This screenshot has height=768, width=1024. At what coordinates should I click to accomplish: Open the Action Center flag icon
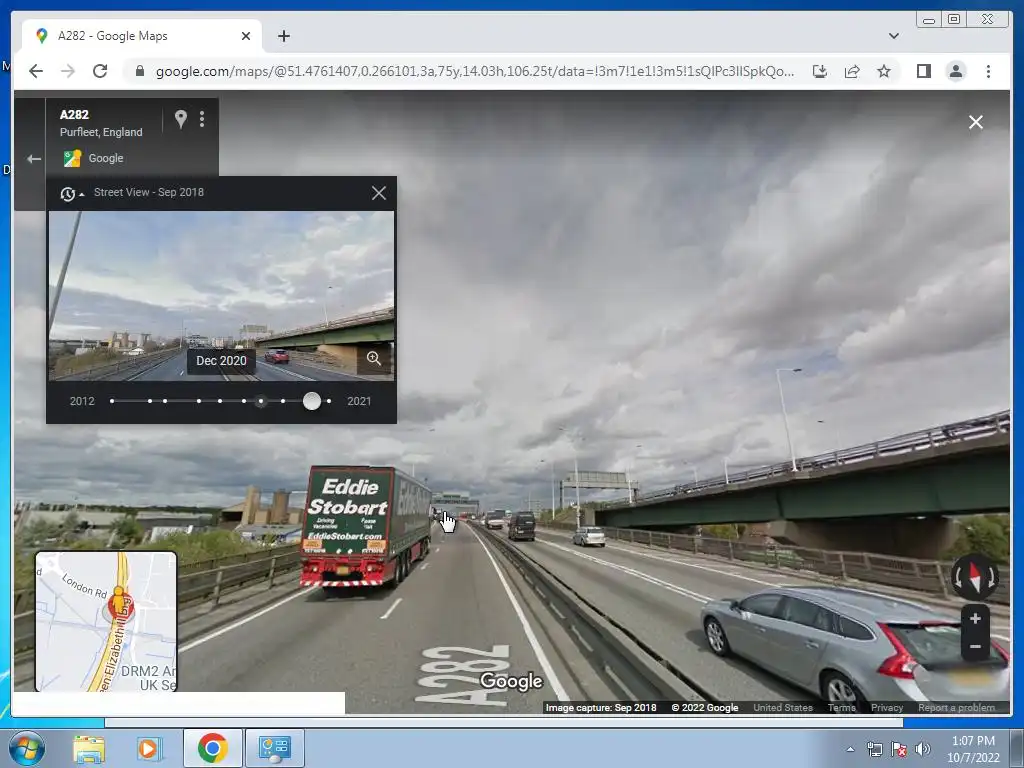point(899,749)
